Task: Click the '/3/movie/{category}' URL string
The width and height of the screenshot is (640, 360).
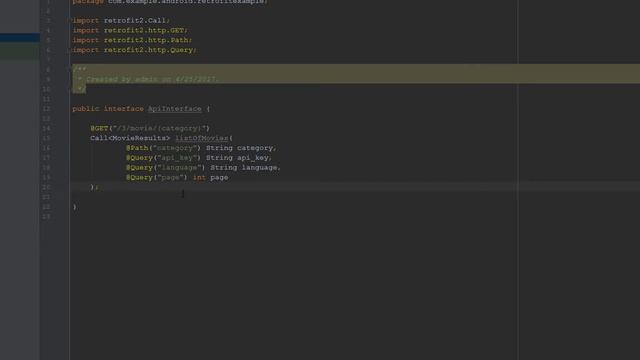Action: coord(159,128)
